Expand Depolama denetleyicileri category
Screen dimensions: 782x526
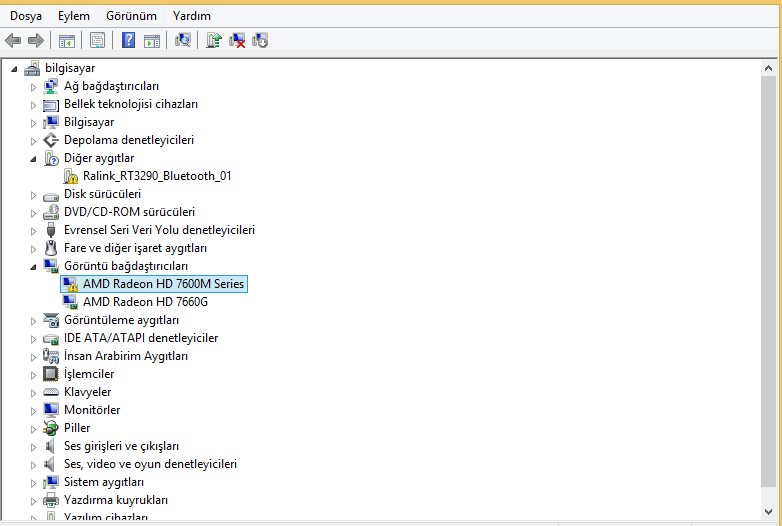tap(33, 141)
